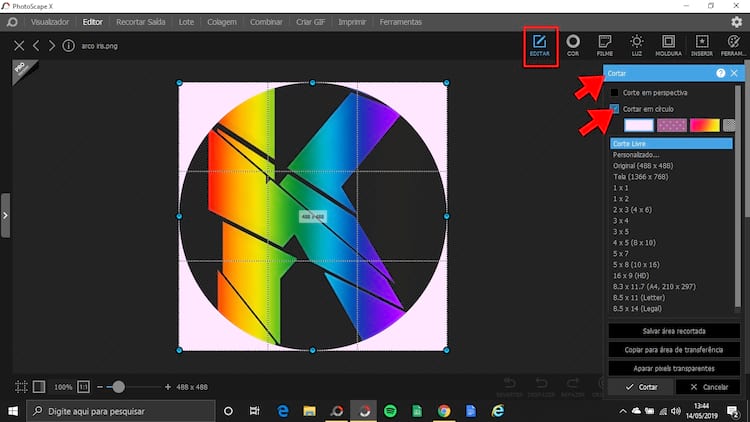Open the Cor color adjustments icon
This screenshot has height=422, width=750.
click(573, 45)
